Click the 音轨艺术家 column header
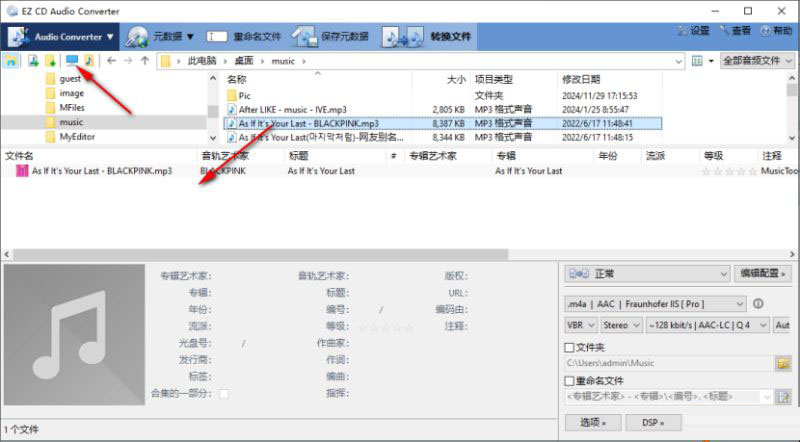The image size is (800, 442). 241,156
